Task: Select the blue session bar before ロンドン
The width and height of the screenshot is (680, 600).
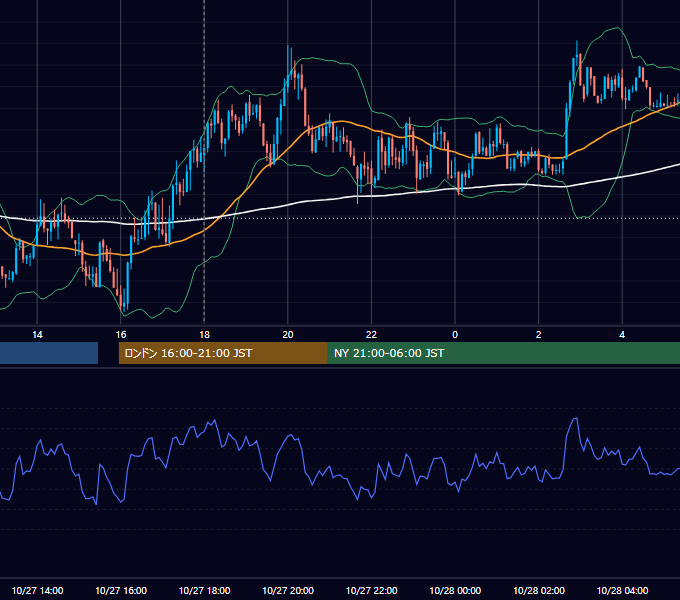Action: pos(49,353)
